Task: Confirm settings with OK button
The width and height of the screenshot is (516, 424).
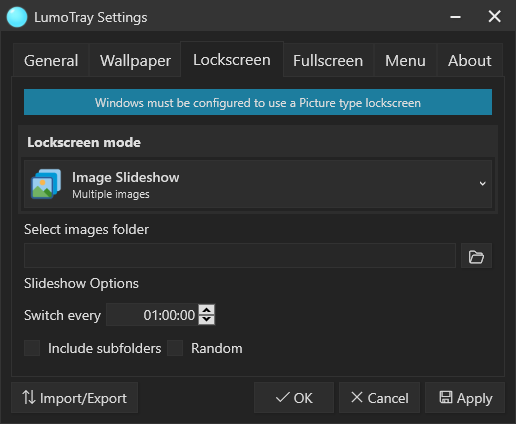Action: pos(294,398)
